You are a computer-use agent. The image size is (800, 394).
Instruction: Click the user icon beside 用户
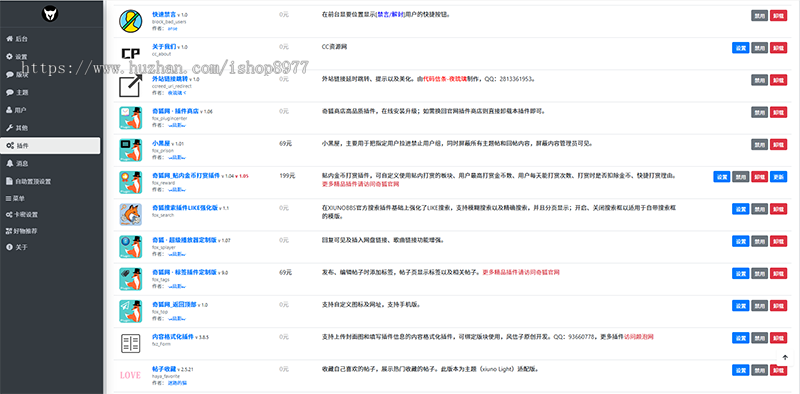tap(9, 110)
